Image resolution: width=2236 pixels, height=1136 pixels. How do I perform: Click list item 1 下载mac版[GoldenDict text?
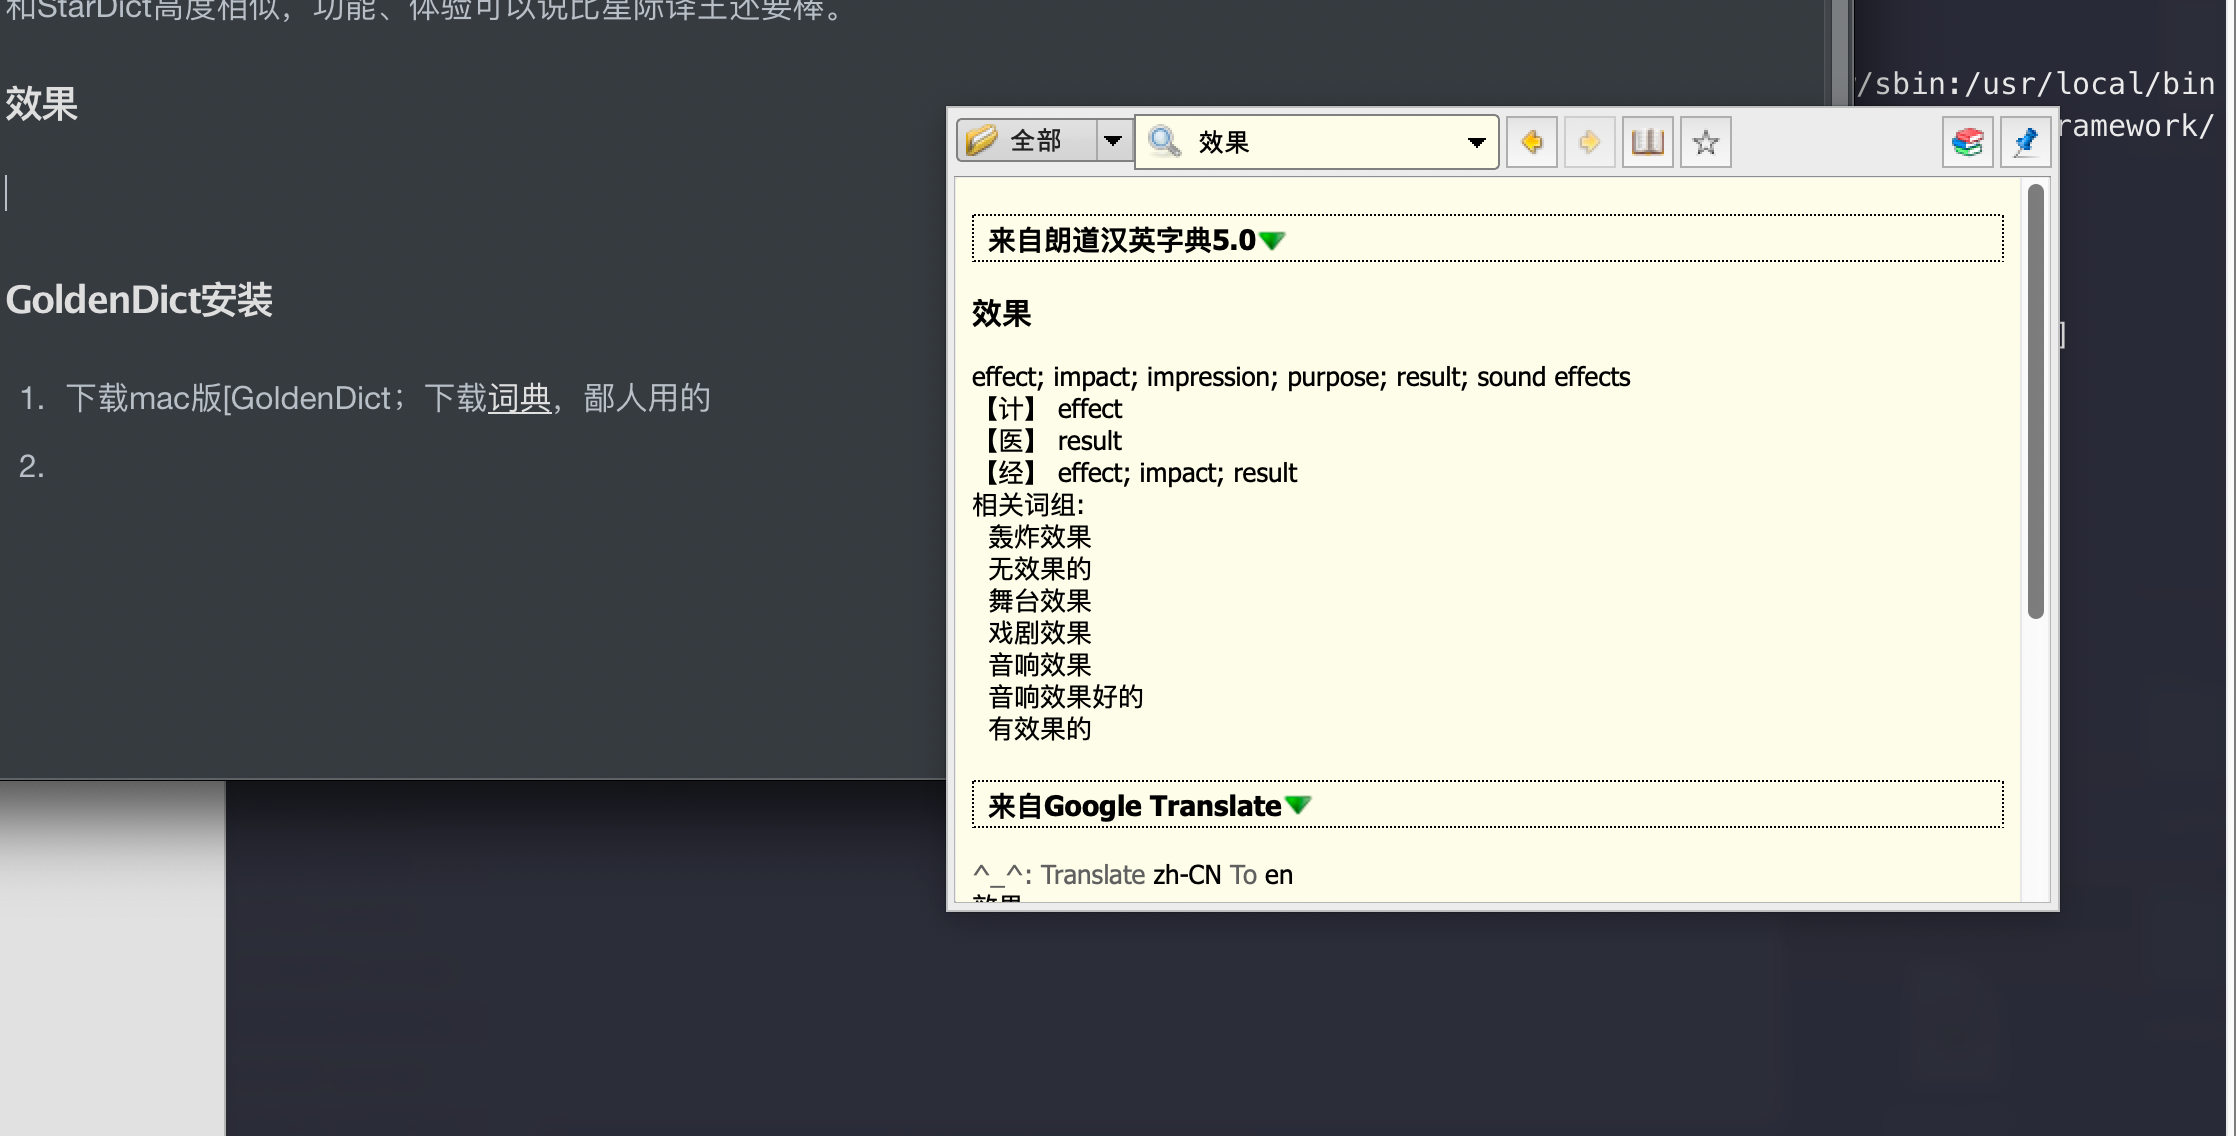[x=388, y=398]
